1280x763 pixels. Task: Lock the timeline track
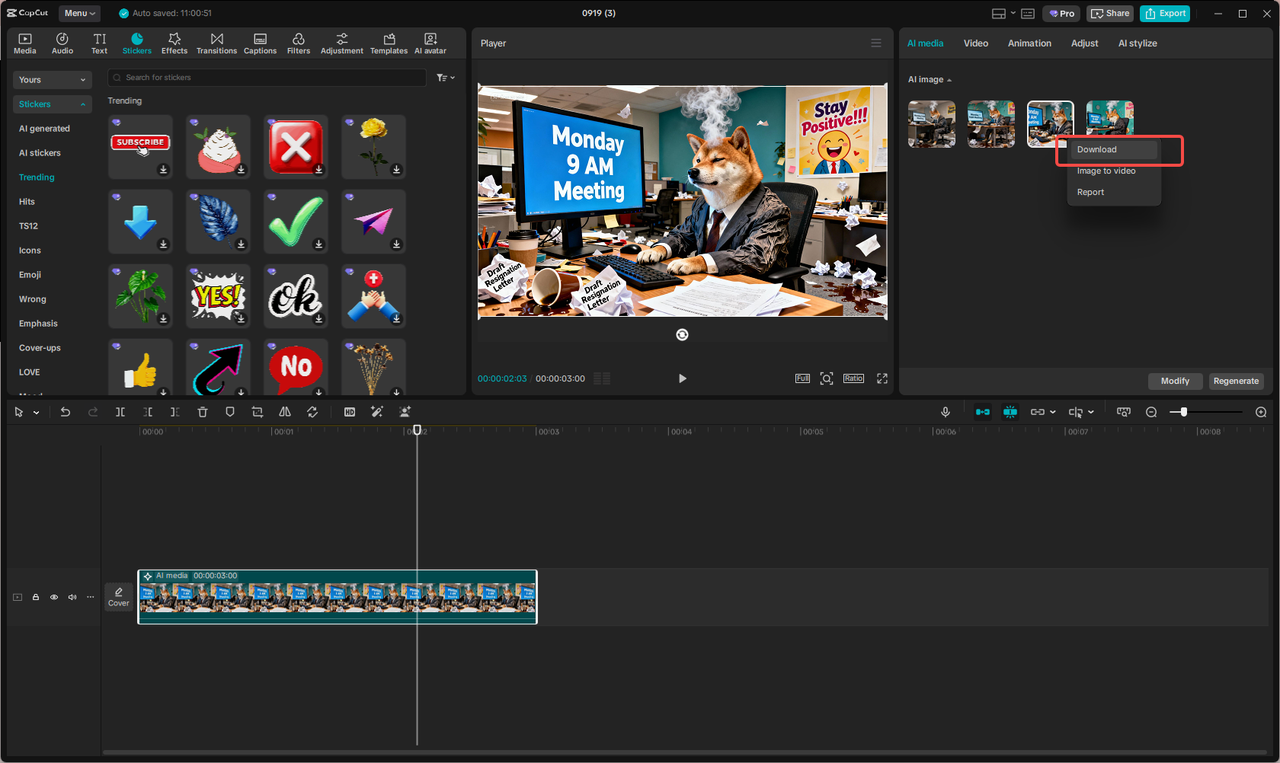(x=35, y=597)
